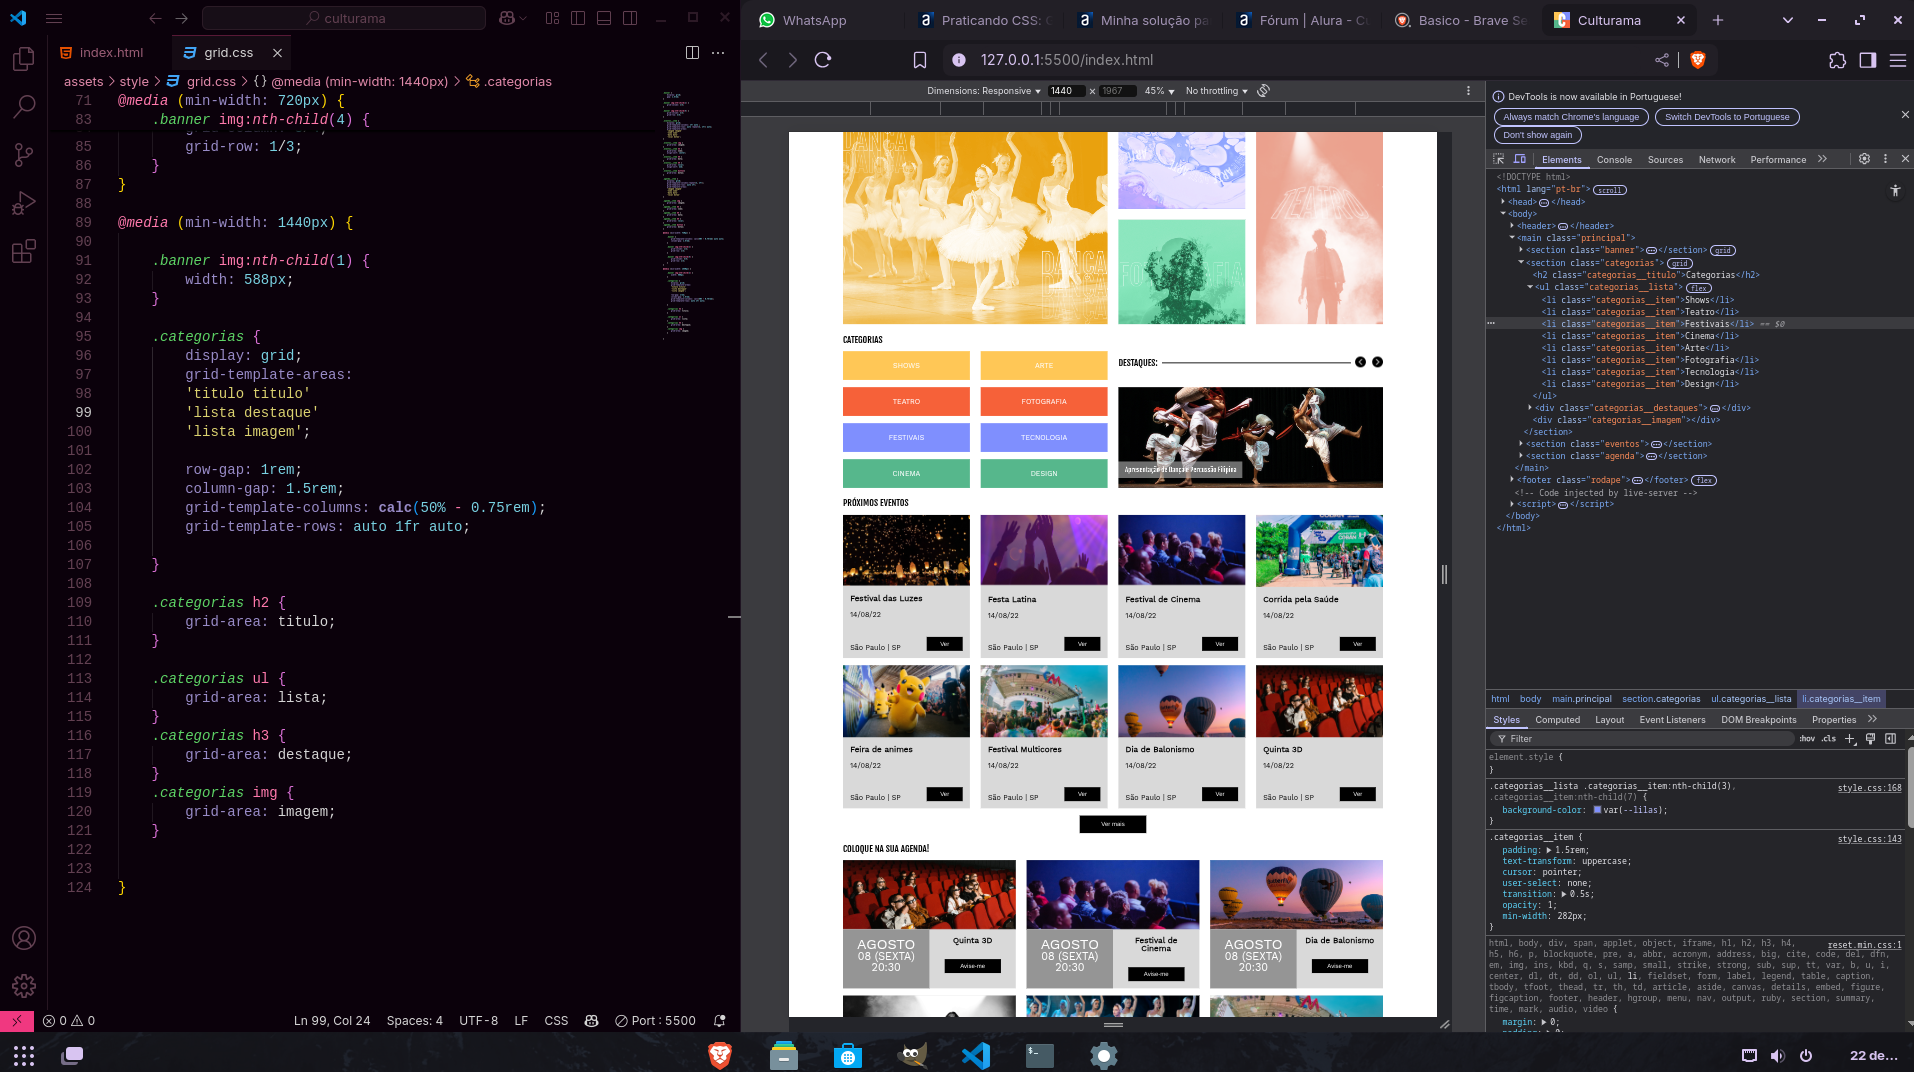This screenshot has width=1914, height=1072.
Task: Click the TEATRO orange category tile
Action: (x=906, y=401)
